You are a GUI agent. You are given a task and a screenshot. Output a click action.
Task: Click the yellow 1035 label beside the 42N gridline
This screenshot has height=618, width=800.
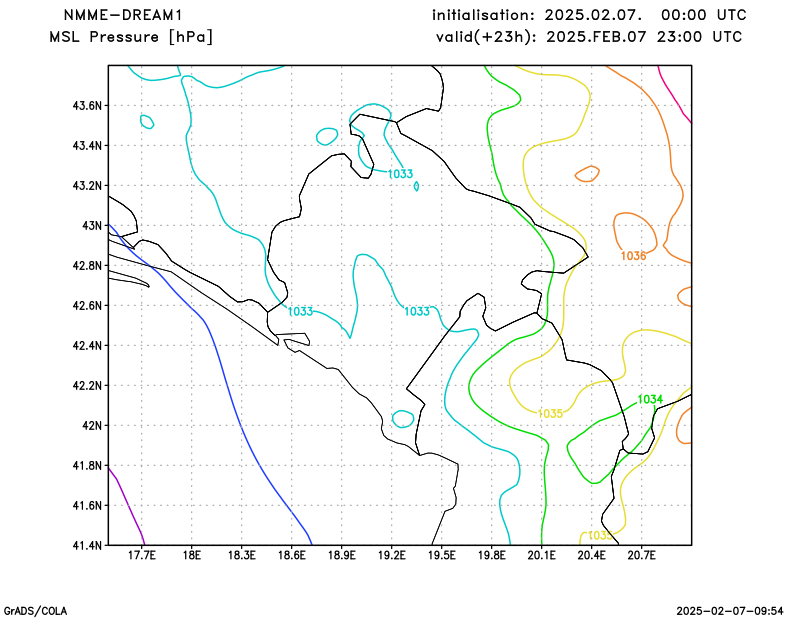click(x=550, y=414)
